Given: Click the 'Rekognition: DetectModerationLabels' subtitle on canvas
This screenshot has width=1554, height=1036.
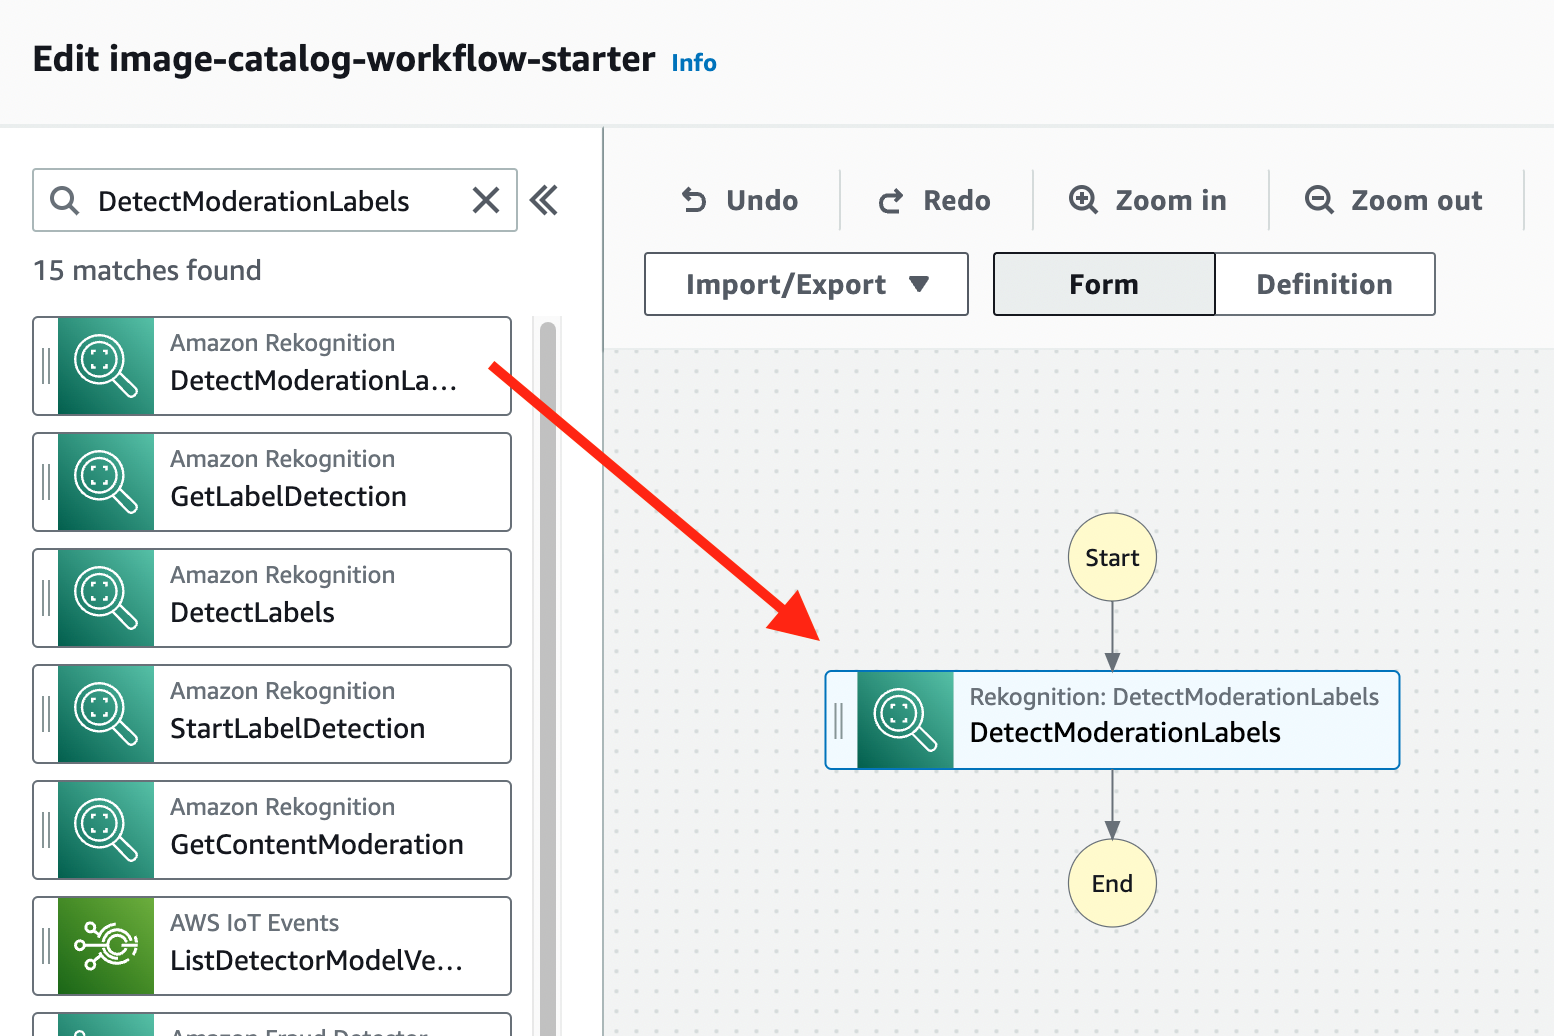Looking at the screenshot, I should click(x=1175, y=697).
